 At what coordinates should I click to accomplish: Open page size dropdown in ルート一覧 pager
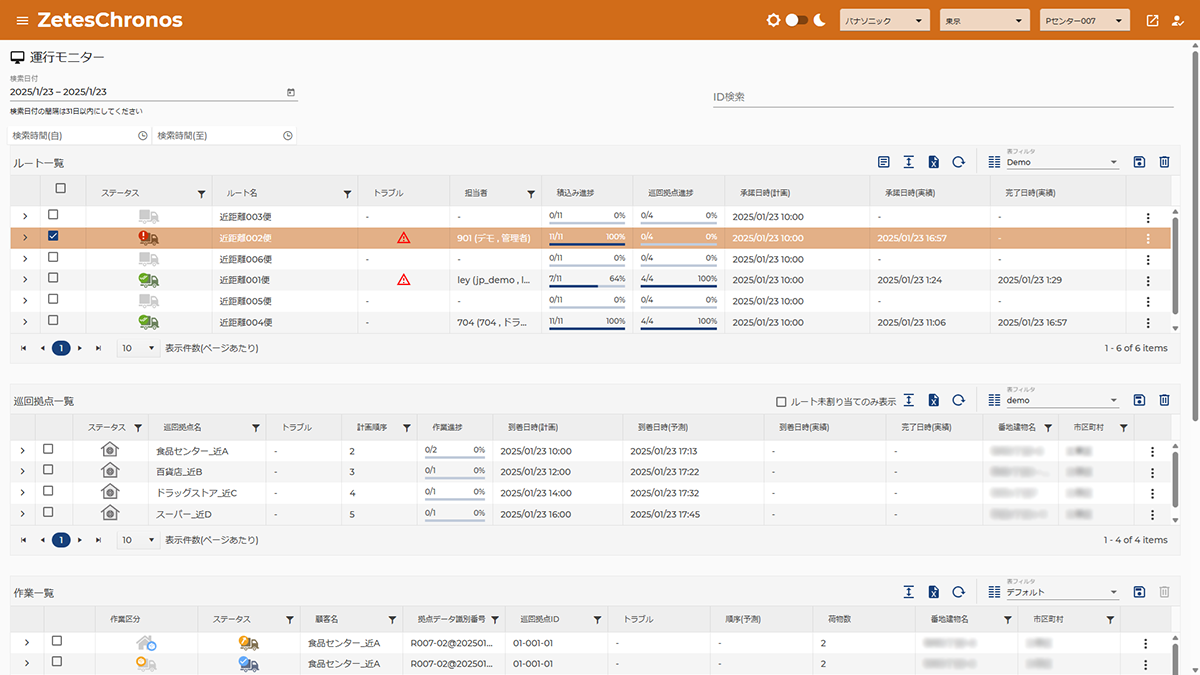coord(139,348)
